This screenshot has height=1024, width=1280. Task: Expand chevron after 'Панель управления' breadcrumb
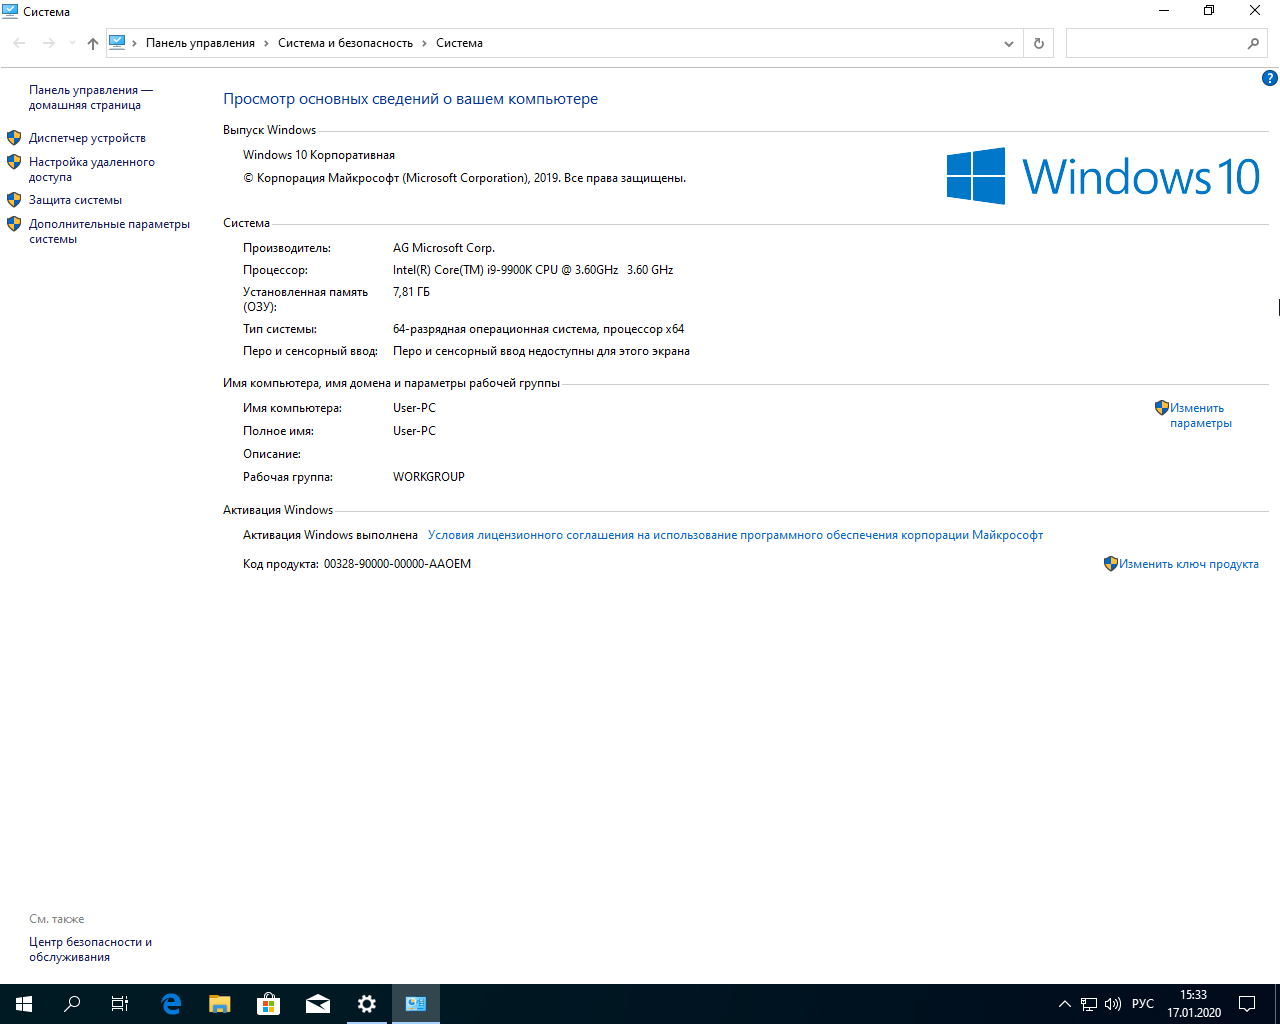tap(266, 43)
